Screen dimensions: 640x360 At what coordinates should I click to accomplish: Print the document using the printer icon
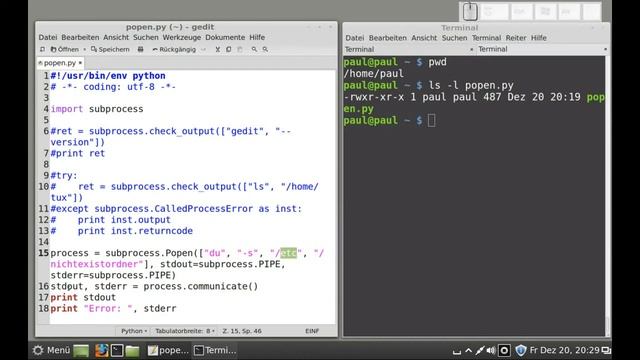click(x=140, y=49)
